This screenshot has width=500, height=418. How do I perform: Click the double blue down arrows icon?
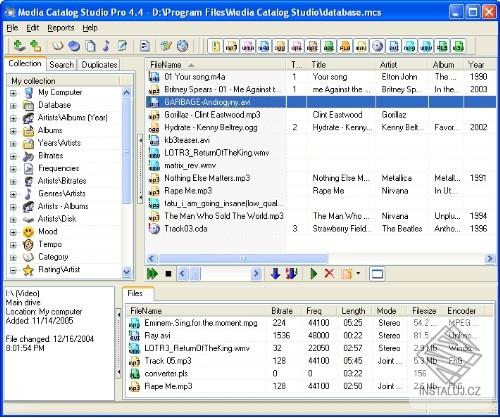pyautogui.click(x=291, y=274)
